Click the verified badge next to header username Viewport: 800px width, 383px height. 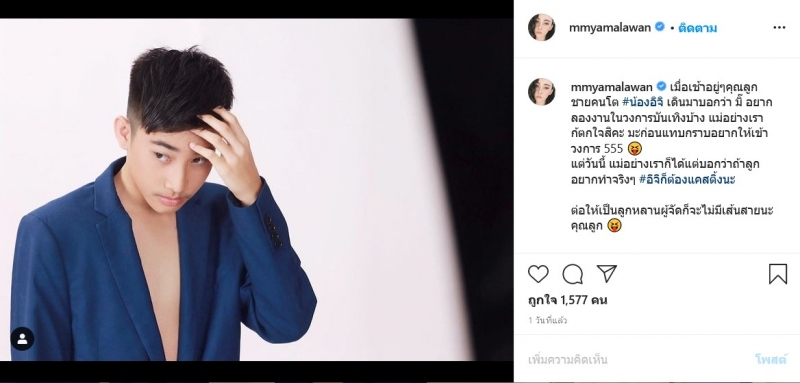tap(659, 27)
